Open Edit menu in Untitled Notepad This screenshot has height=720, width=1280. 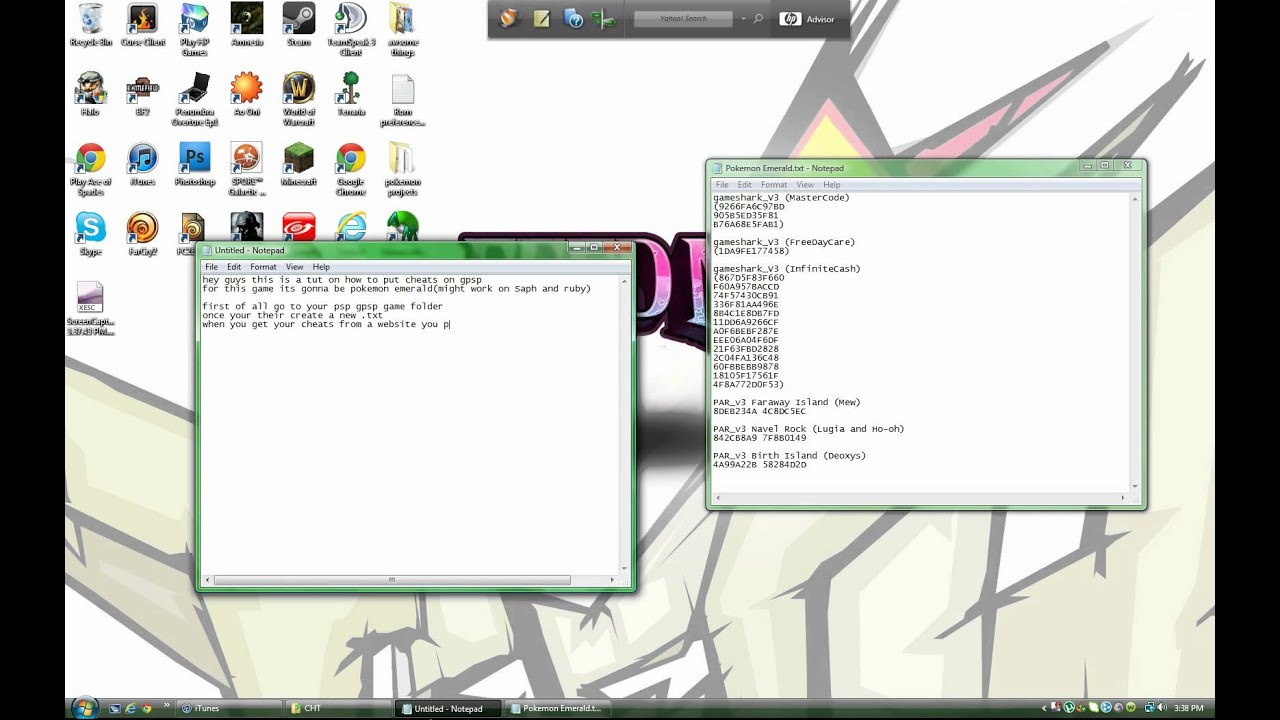pyautogui.click(x=234, y=267)
